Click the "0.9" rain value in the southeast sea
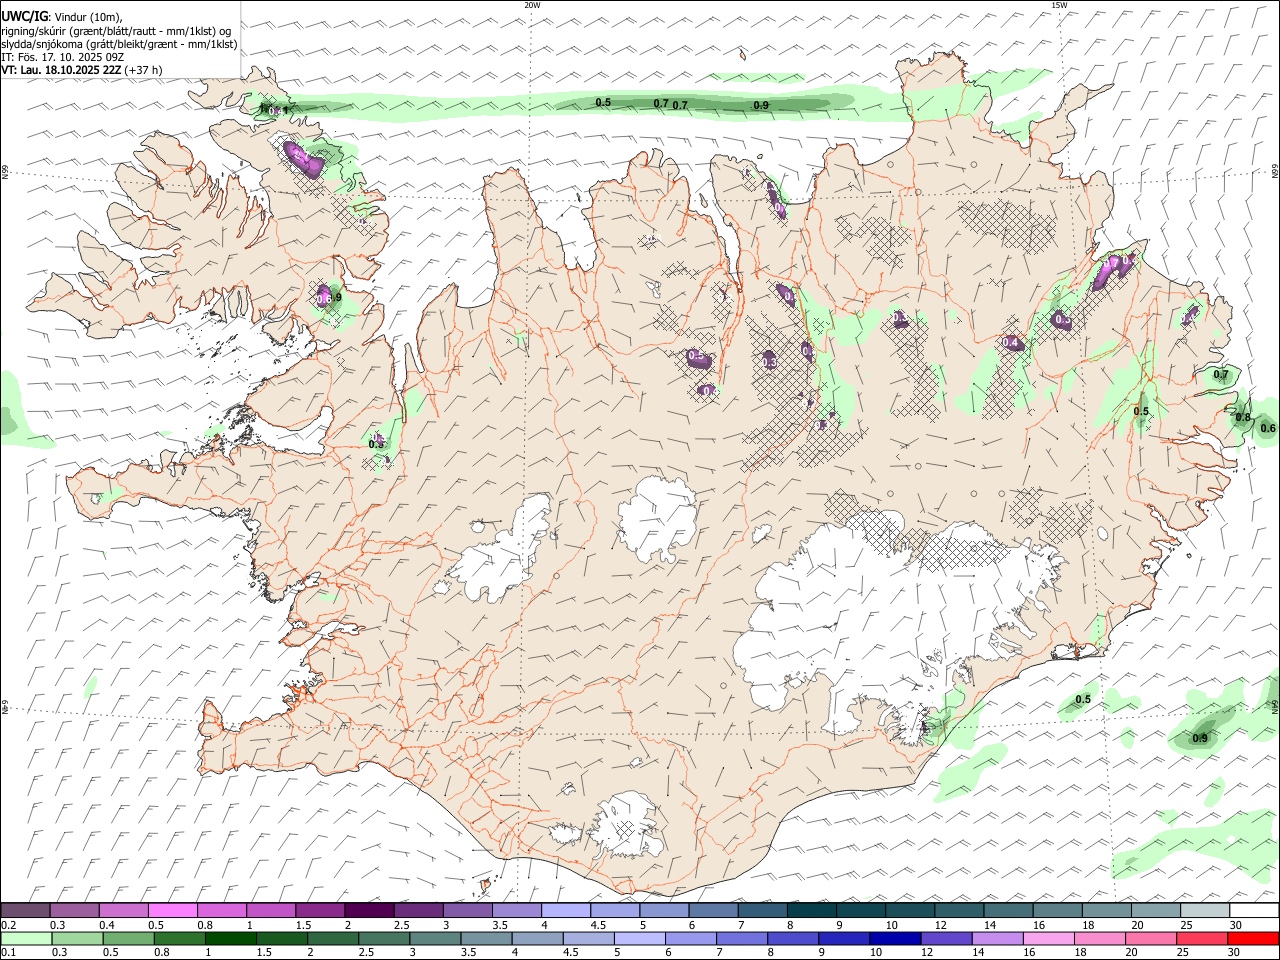Screen dimensions: 1280x960 pyautogui.click(x=1201, y=738)
